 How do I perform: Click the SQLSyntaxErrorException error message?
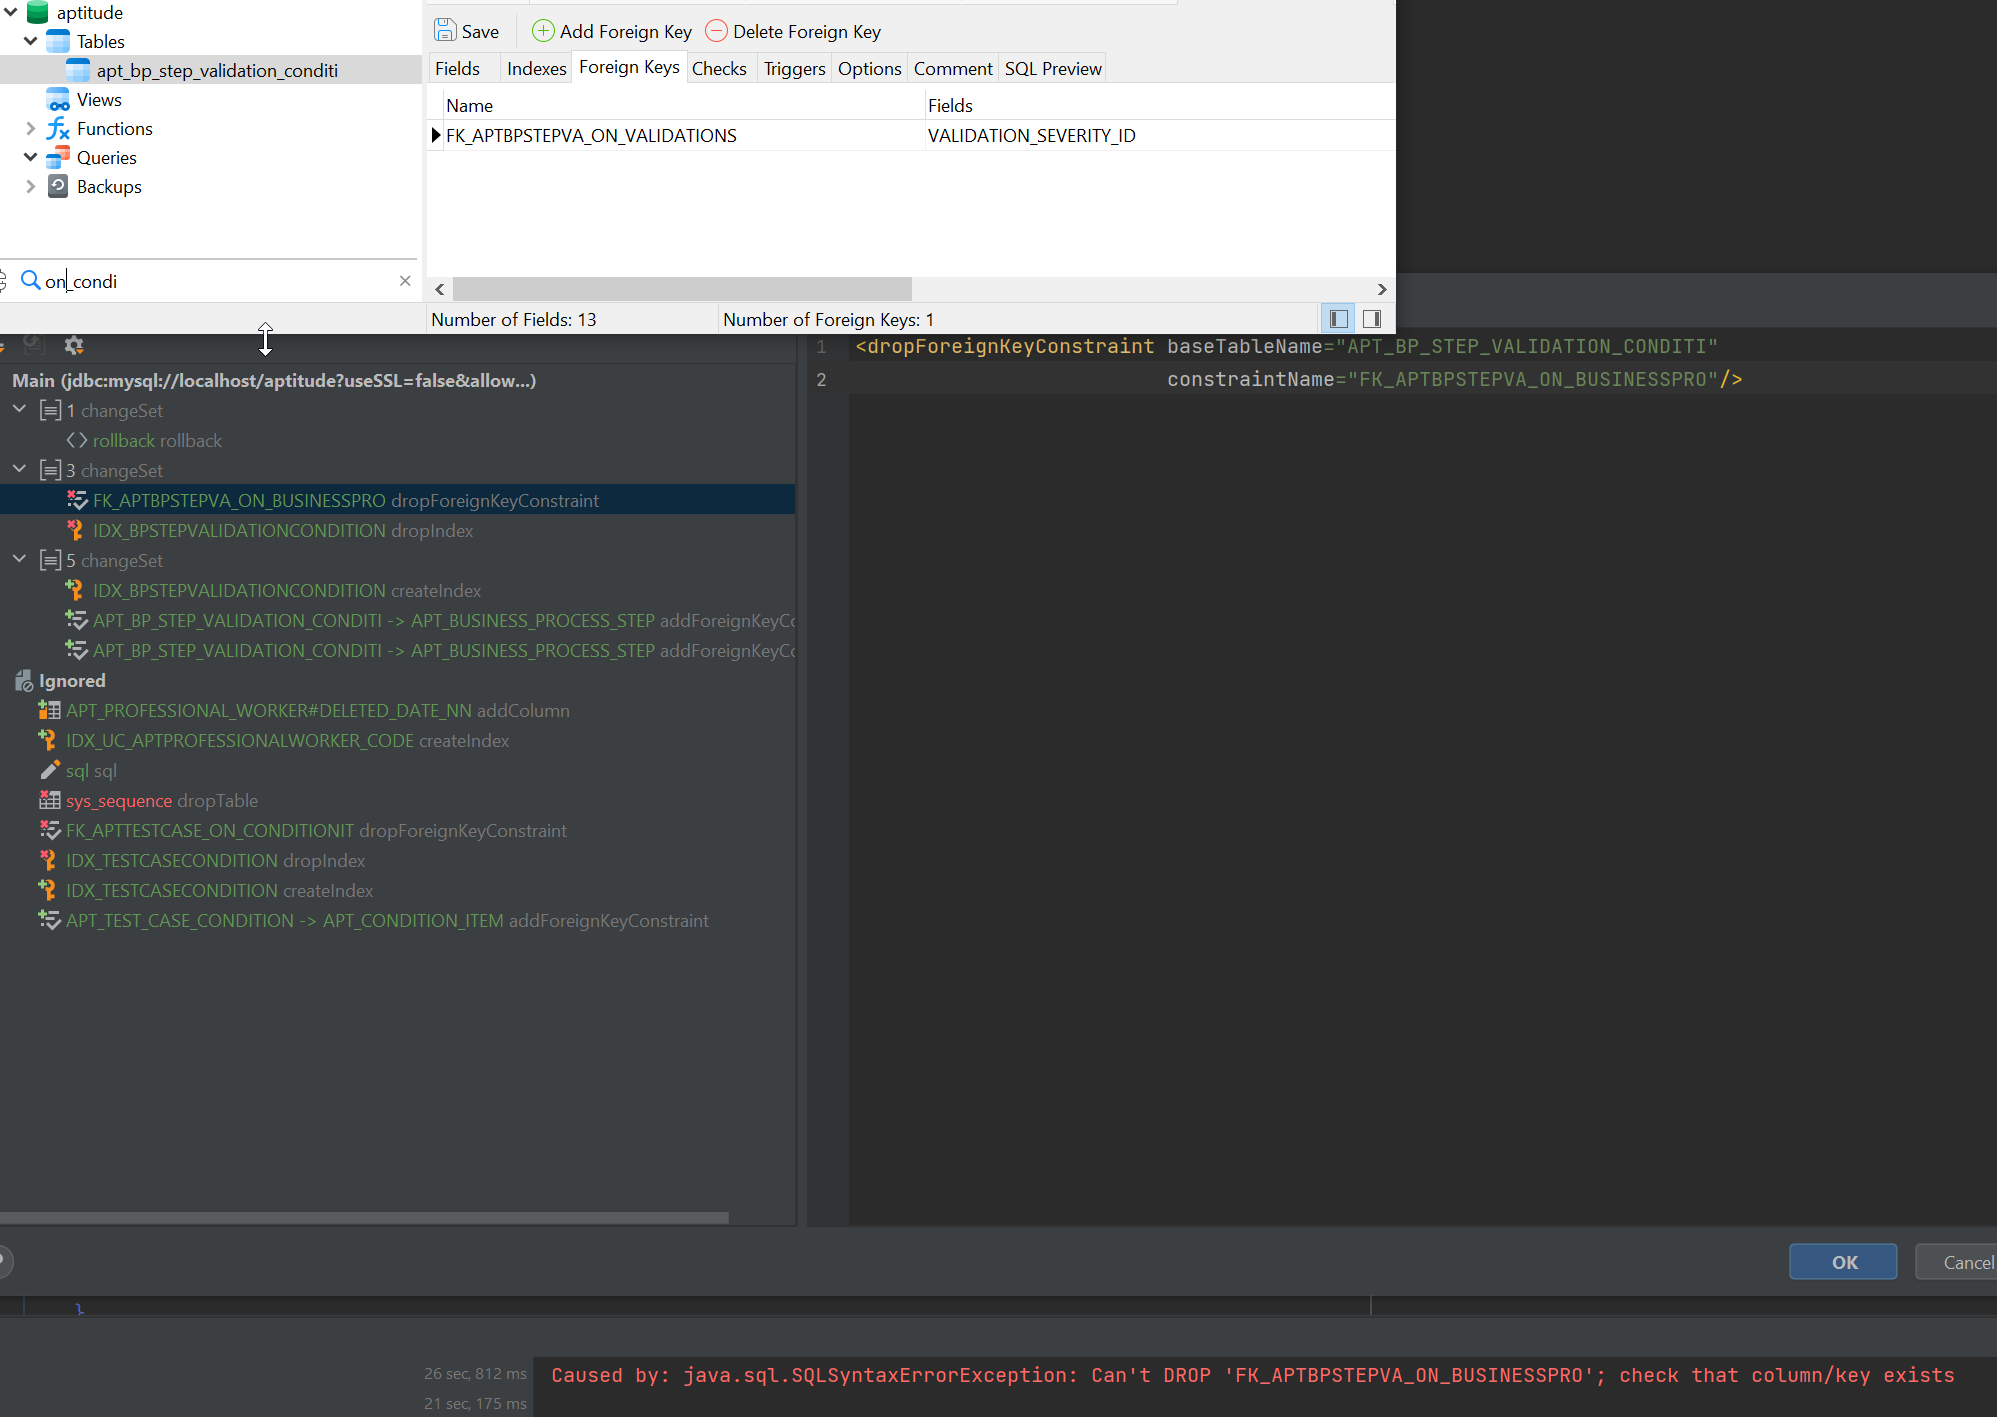click(1252, 1375)
